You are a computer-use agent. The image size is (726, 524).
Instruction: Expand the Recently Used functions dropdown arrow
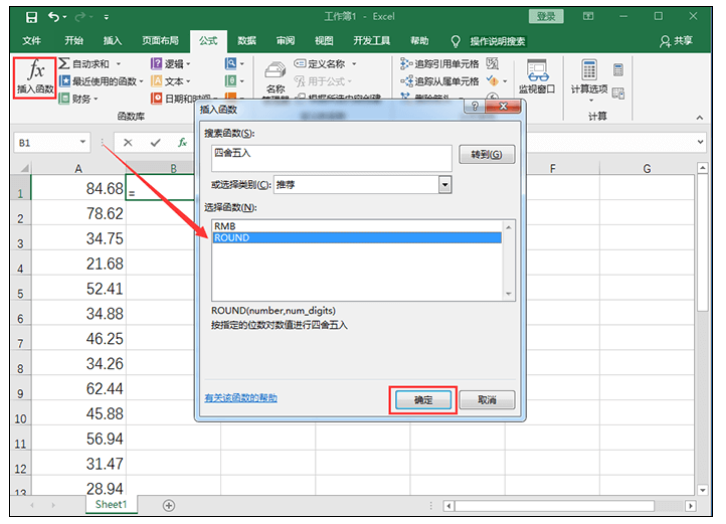click(141, 81)
